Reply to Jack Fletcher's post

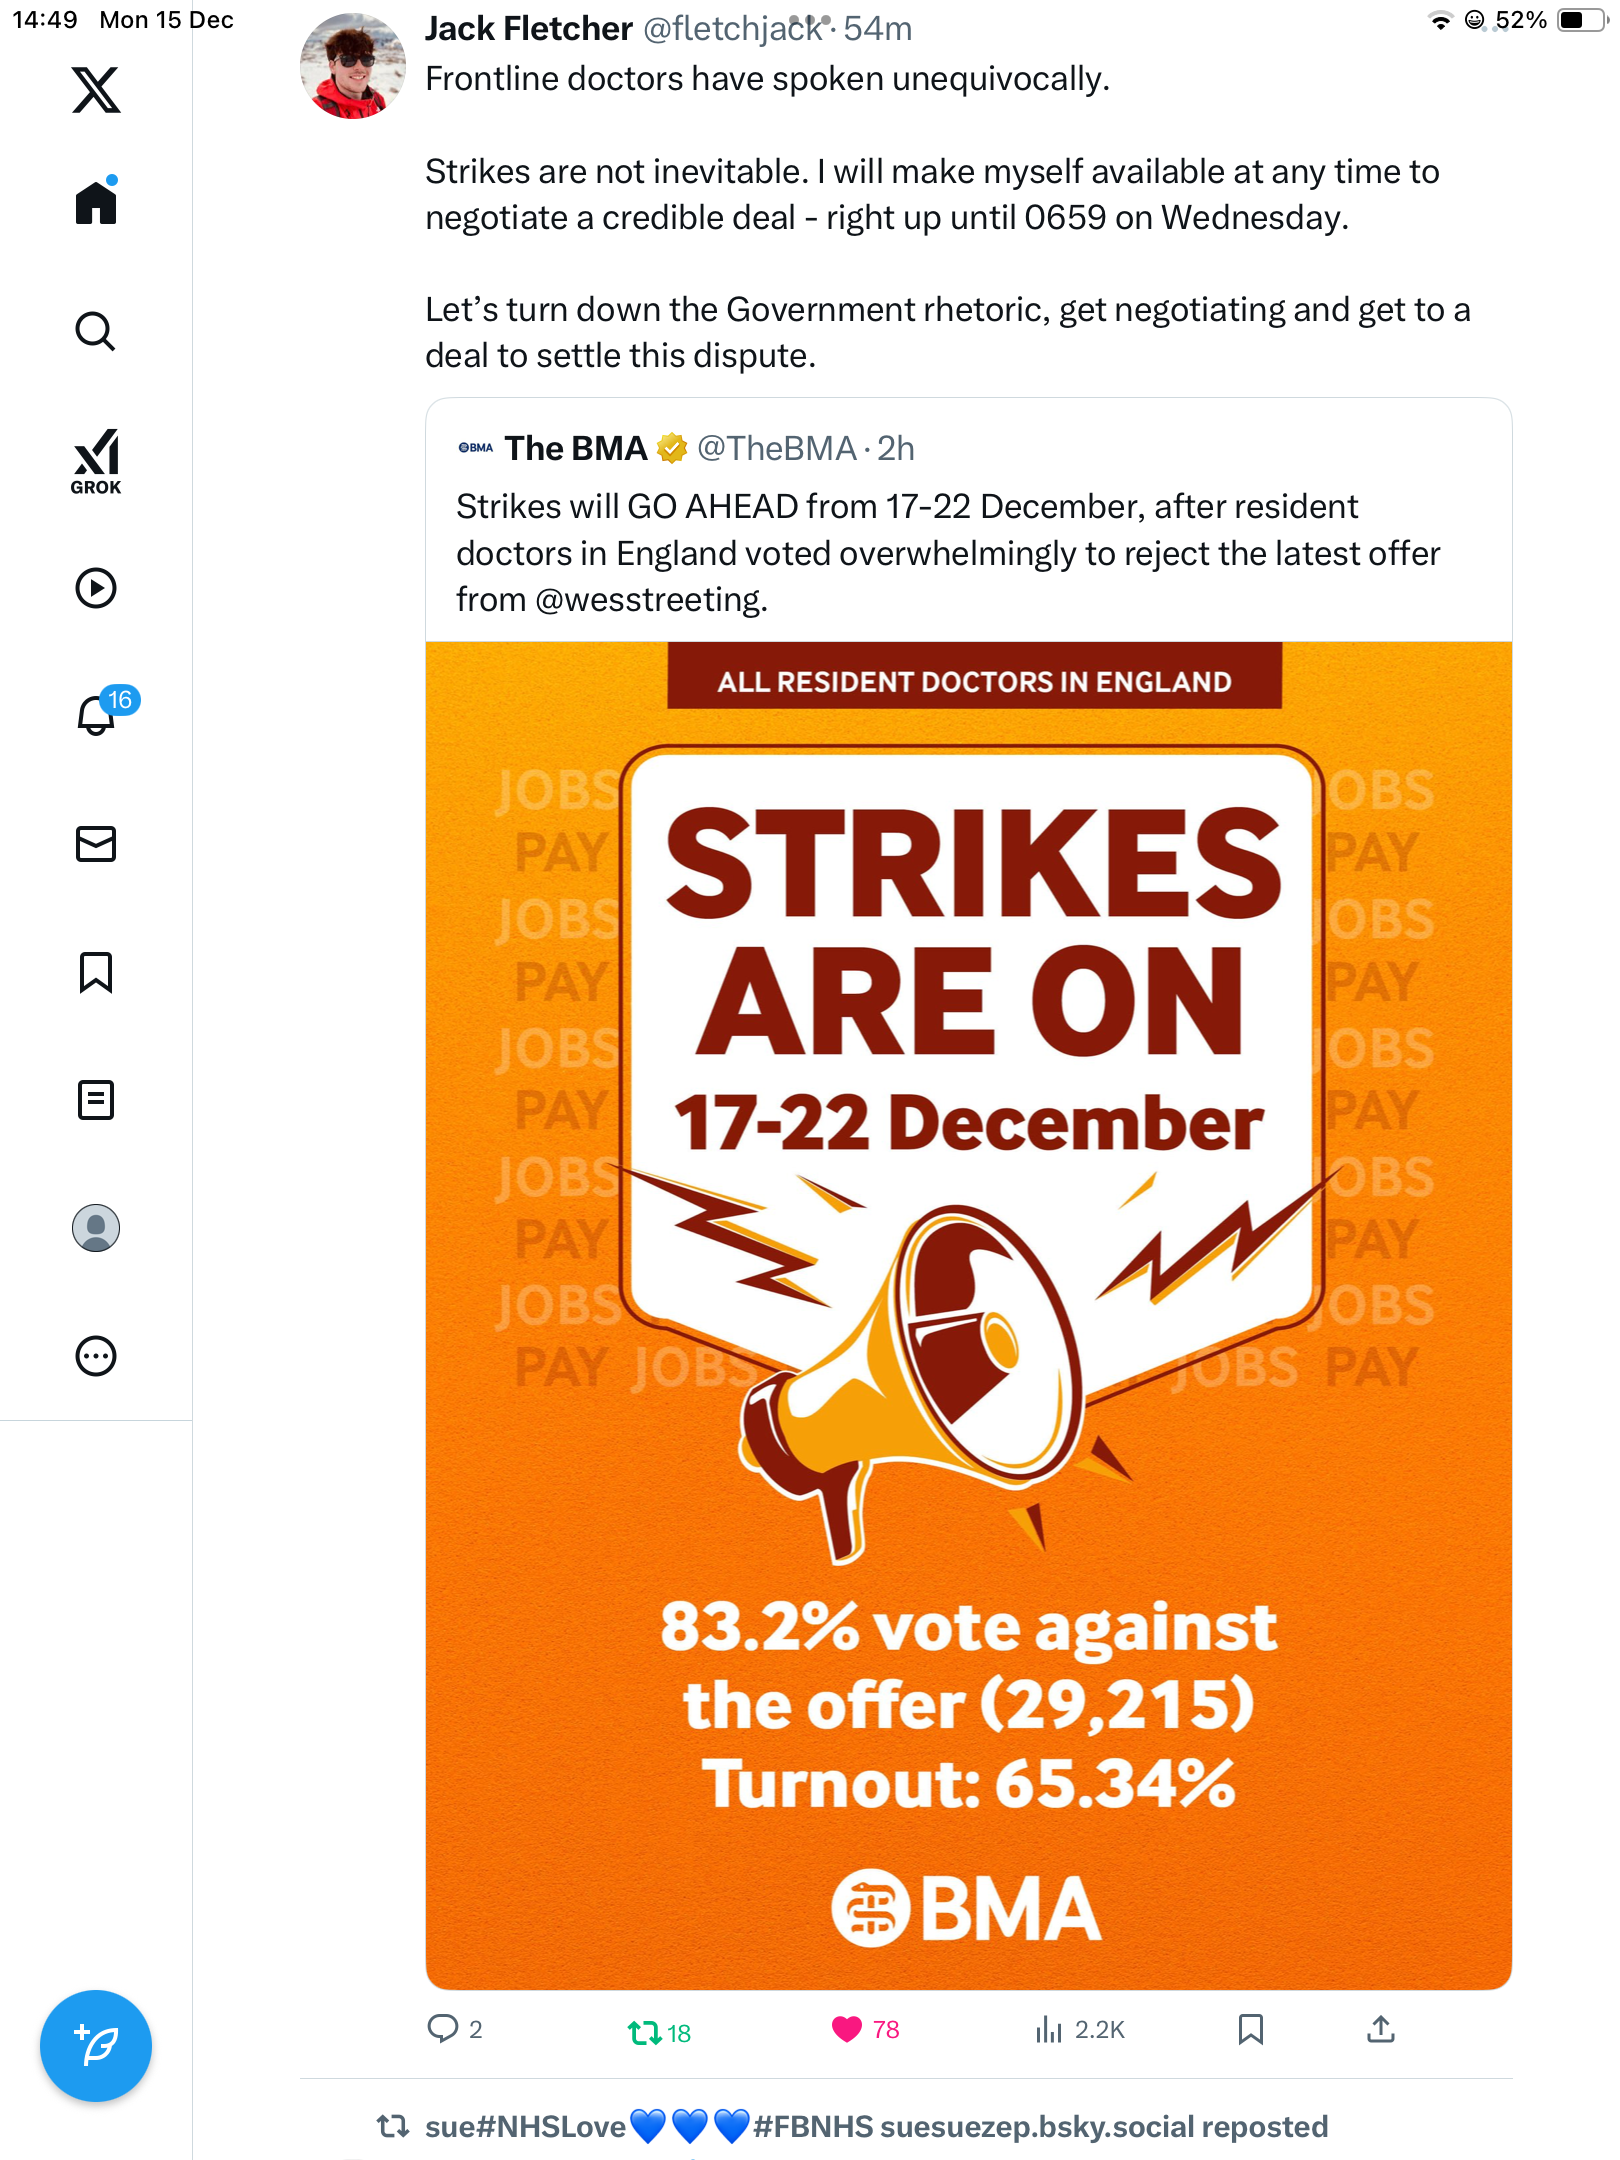point(442,2029)
